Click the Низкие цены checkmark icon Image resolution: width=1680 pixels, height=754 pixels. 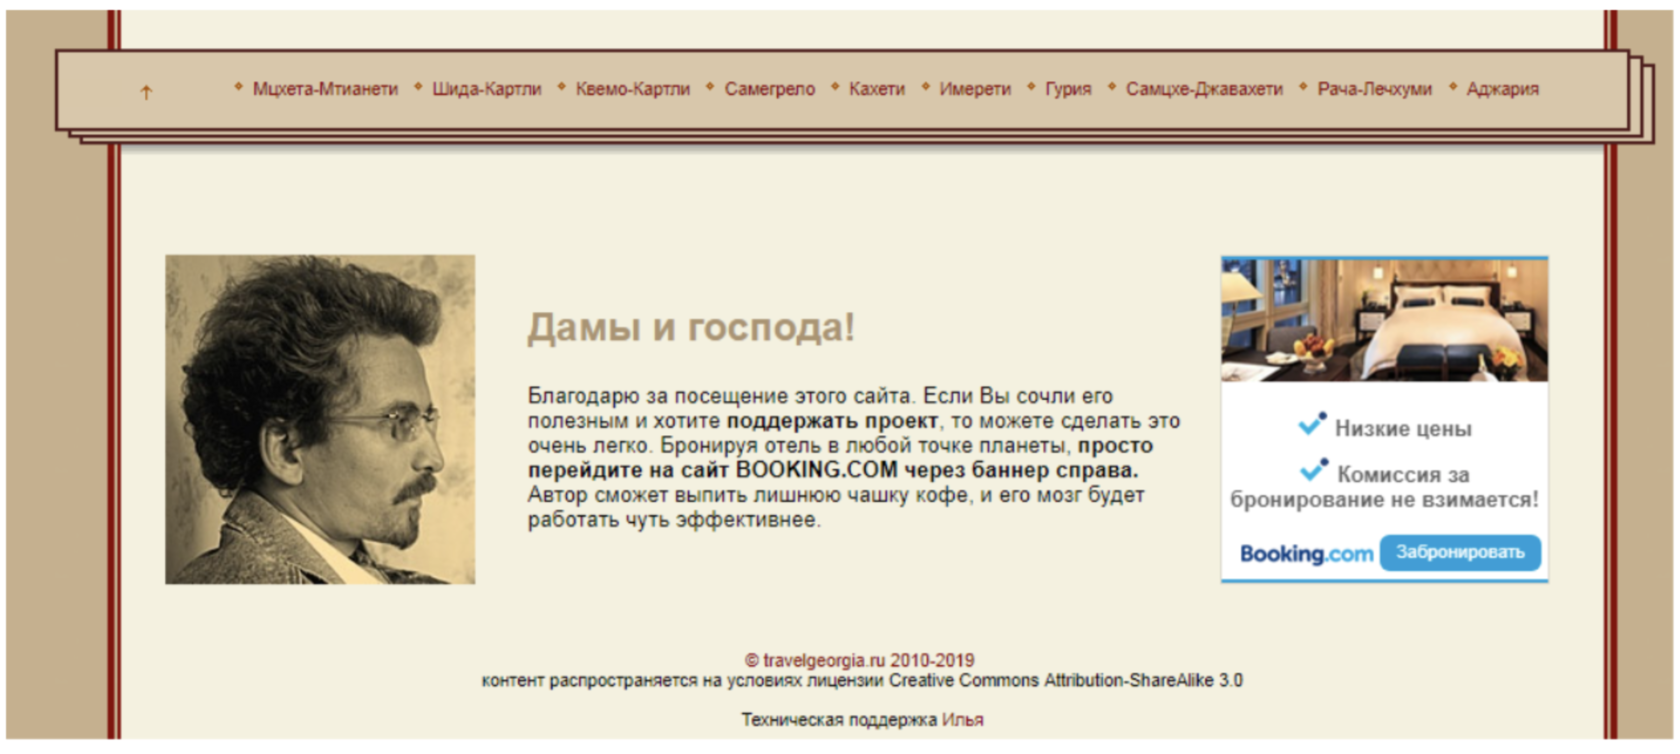[x=1311, y=425]
